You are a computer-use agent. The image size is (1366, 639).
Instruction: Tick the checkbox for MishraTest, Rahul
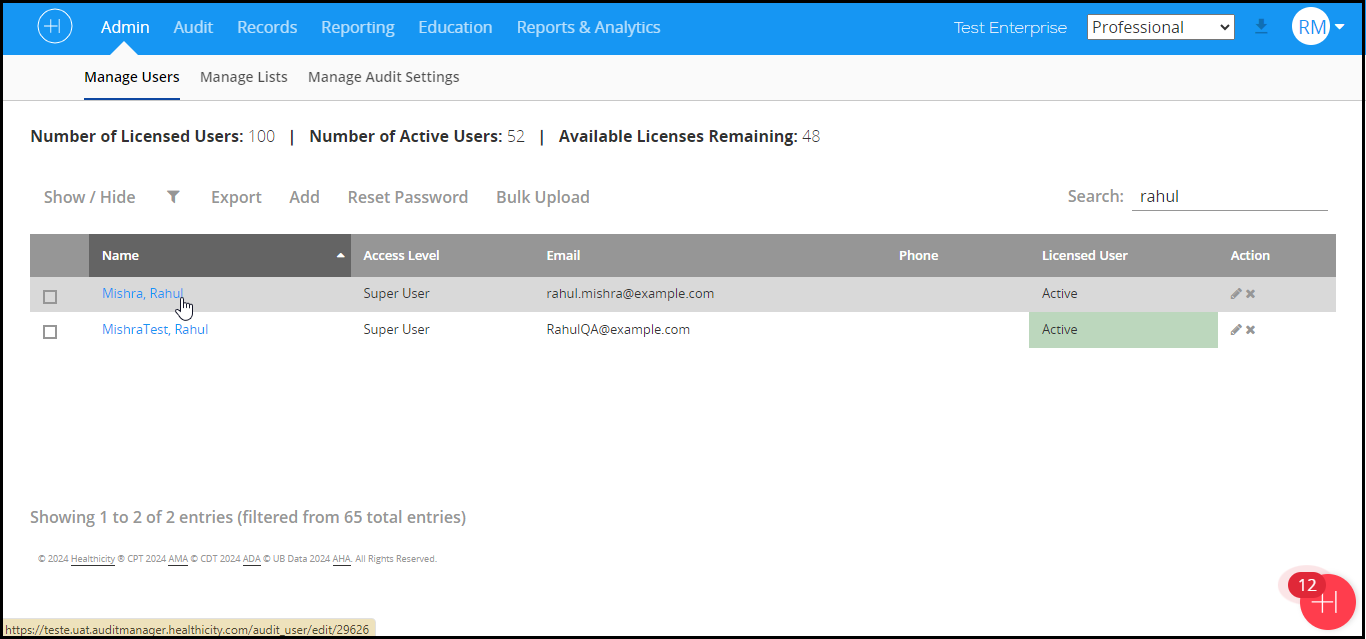click(x=50, y=332)
